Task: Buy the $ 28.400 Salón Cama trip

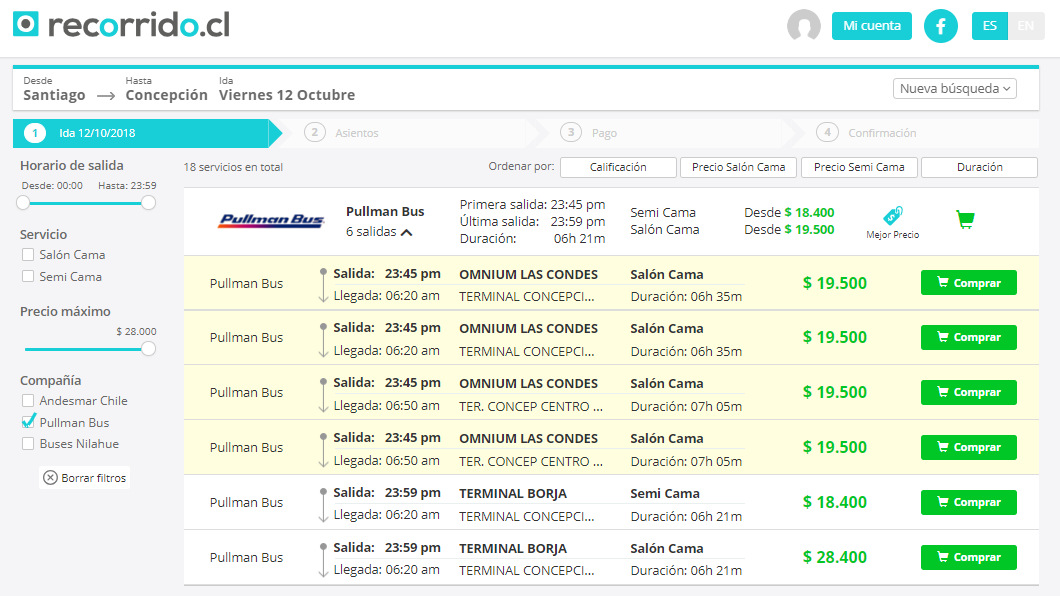Action: pos(968,557)
